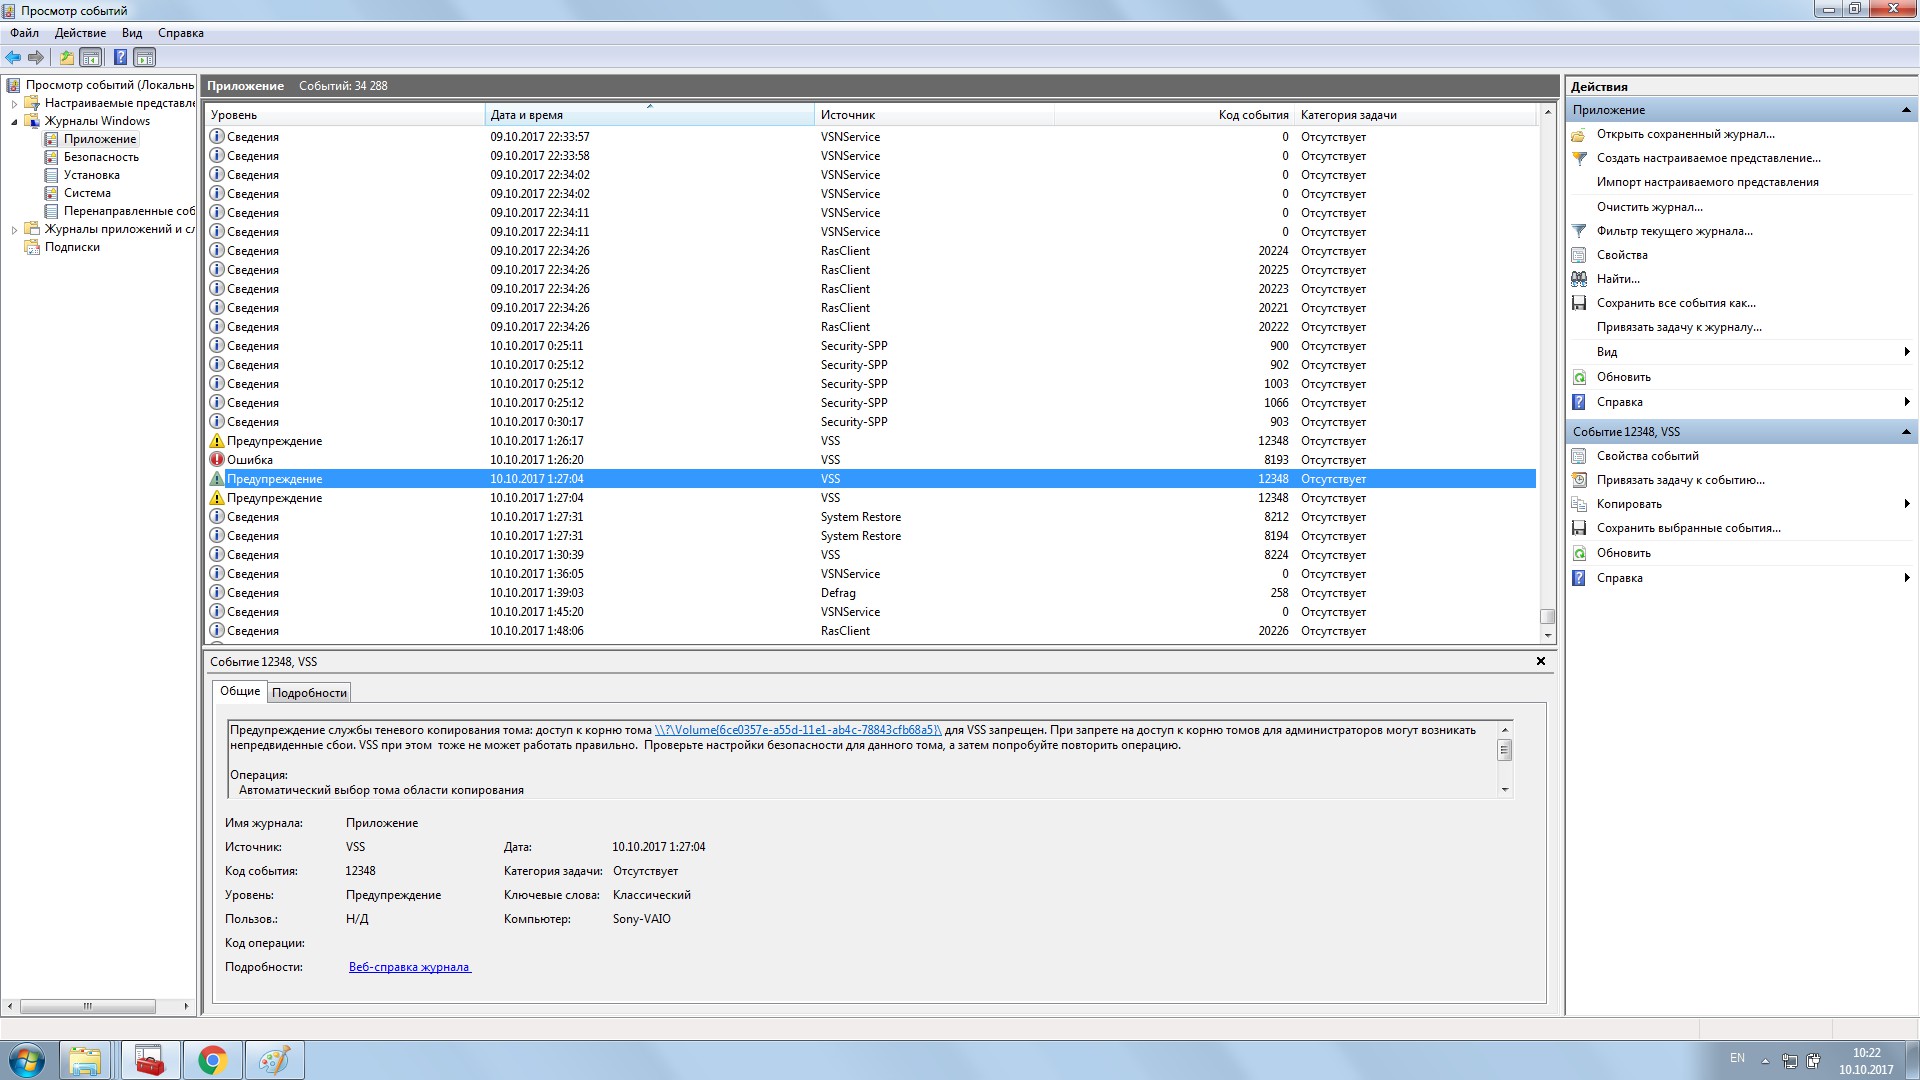This screenshot has height=1080, width=1920.
Task: Expand the 'Настраиваемые представления' tree node
Action: pos(14,104)
